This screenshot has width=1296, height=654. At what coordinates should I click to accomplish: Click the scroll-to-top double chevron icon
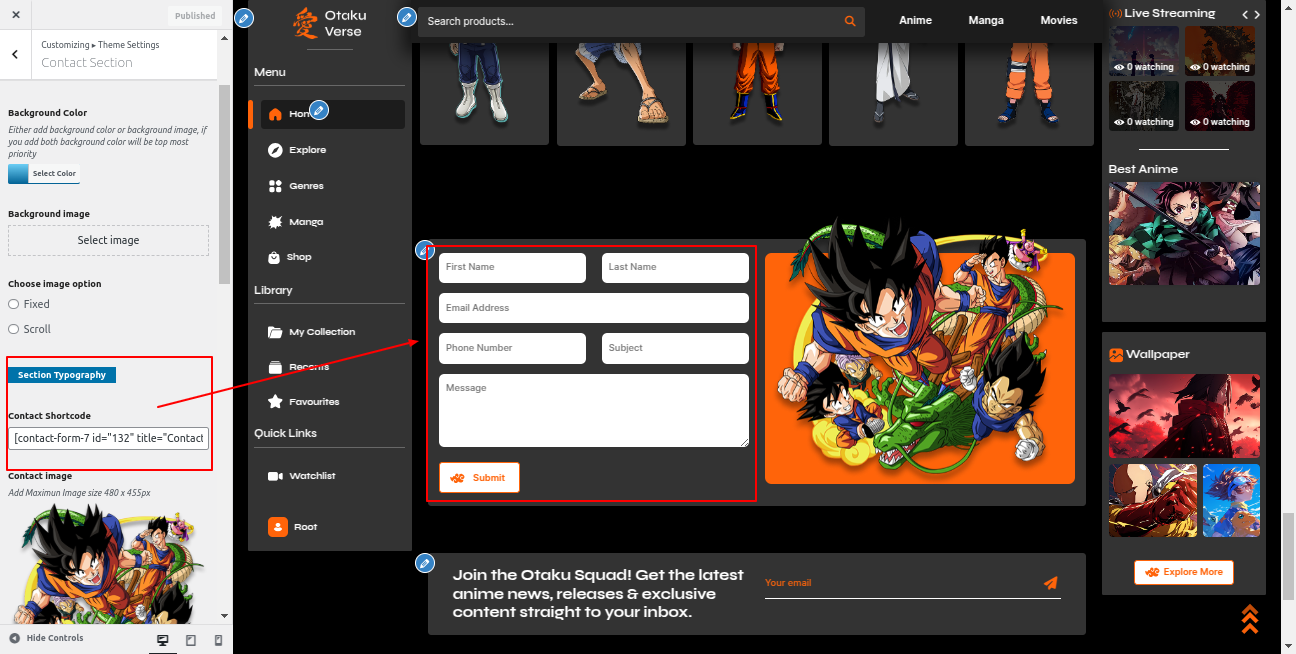click(x=1249, y=619)
